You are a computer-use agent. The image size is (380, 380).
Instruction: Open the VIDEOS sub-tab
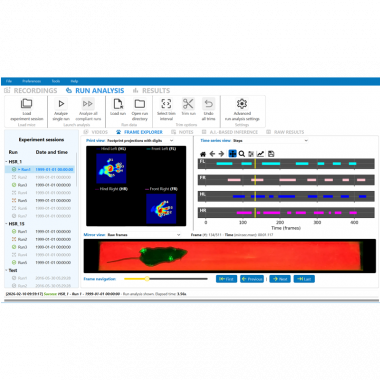pyautogui.click(x=96, y=132)
